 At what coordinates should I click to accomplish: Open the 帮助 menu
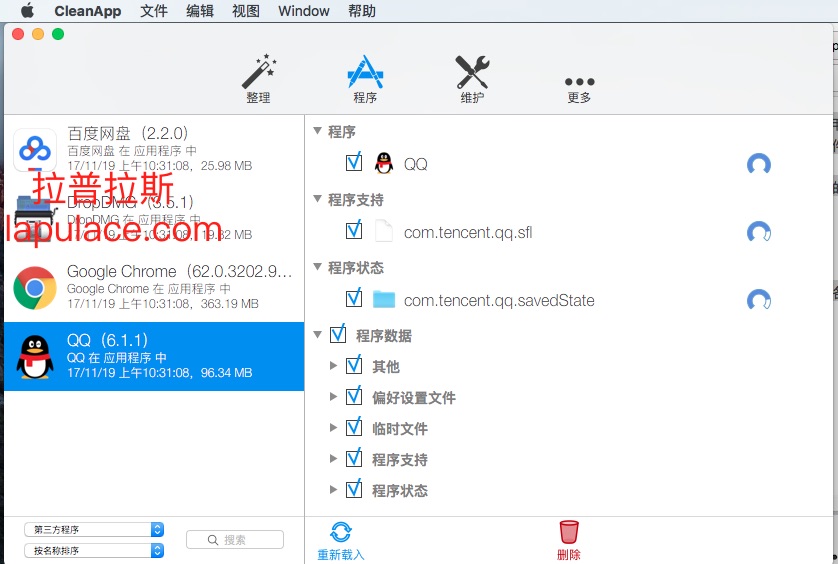[x=362, y=11]
